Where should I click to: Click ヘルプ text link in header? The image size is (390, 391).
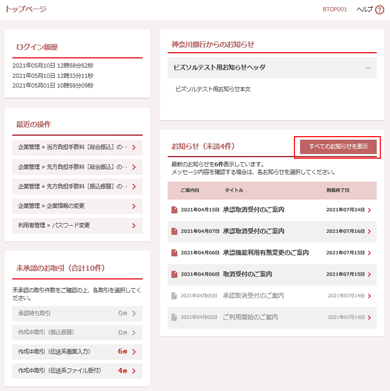(364, 9)
